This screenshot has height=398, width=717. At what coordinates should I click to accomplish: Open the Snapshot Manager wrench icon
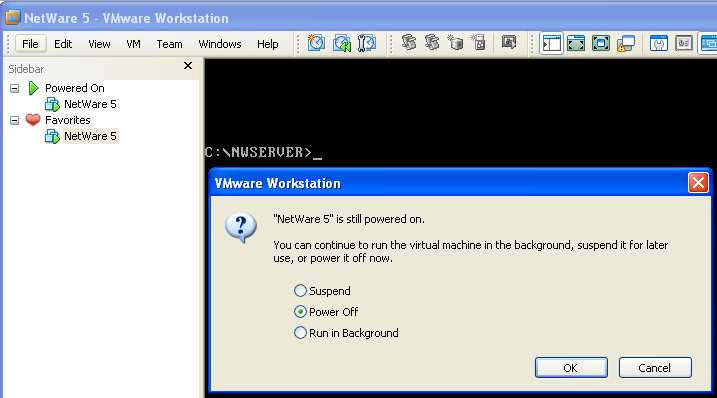tap(366, 43)
